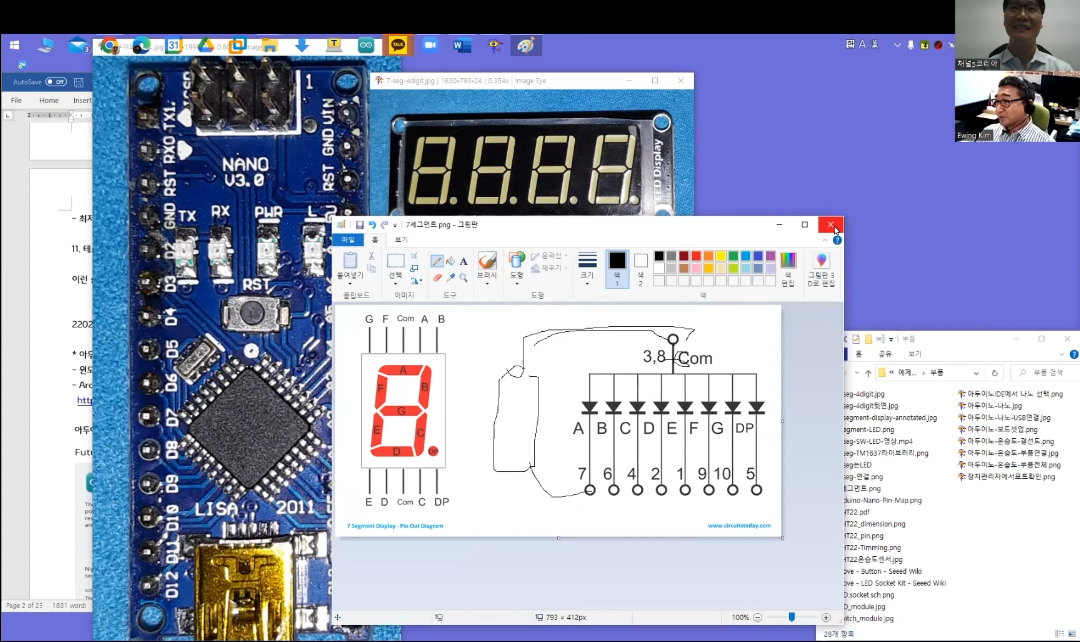Expand the Quick Access Toolbar dropdown in Paint
The image size is (1080, 642).
[x=395, y=225]
